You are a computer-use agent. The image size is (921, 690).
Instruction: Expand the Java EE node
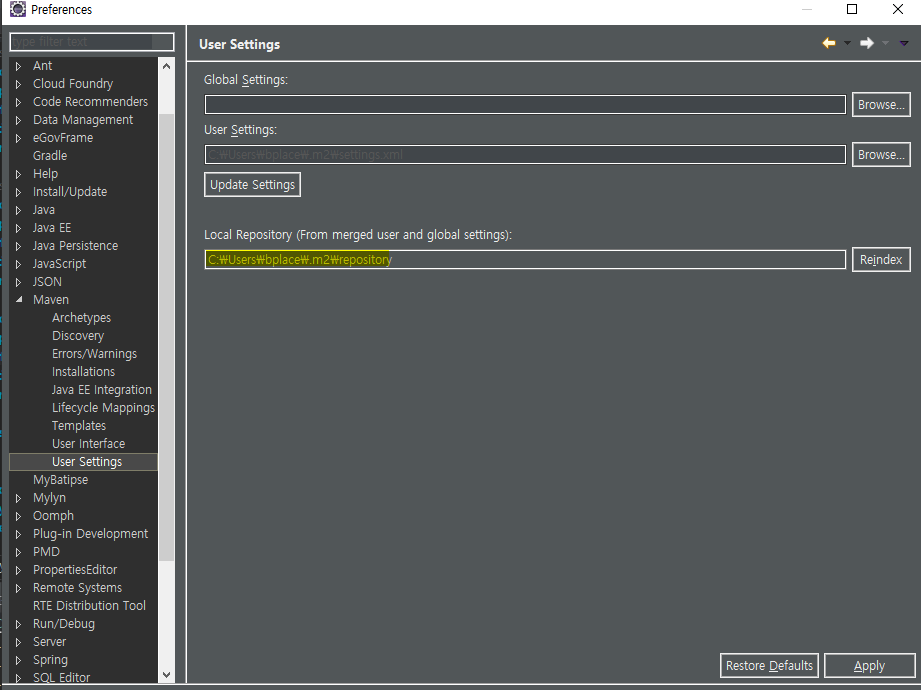point(18,228)
